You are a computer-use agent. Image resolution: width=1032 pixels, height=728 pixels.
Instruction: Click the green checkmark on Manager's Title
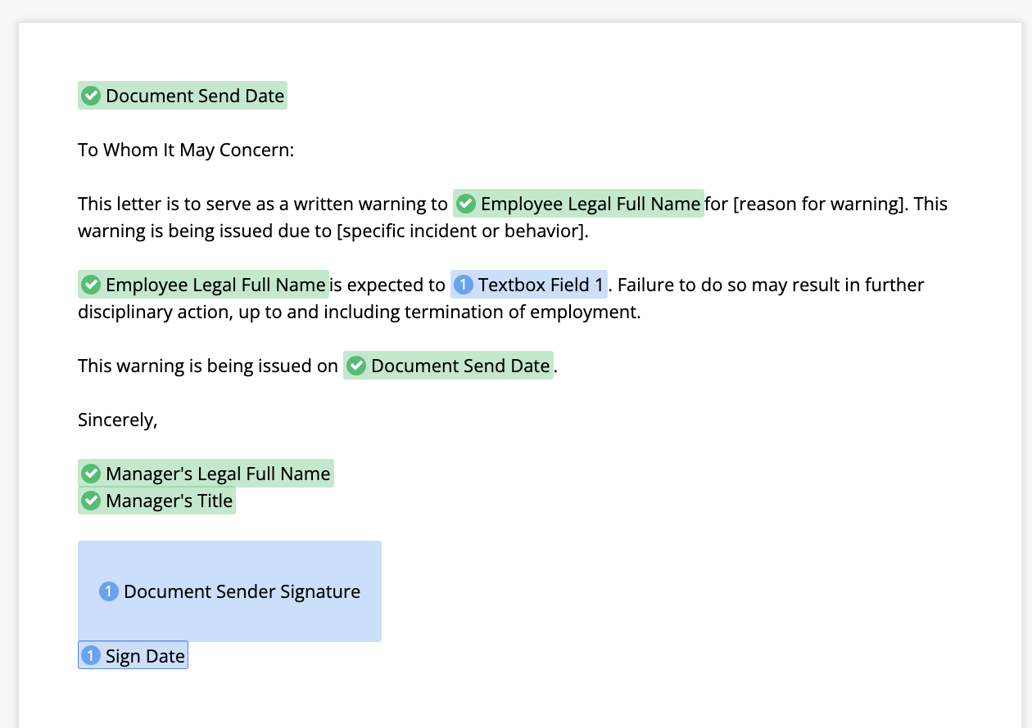[91, 500]
